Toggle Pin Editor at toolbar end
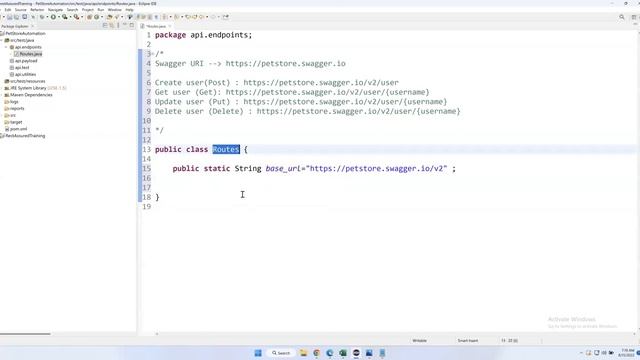Screen dimensions: 640x360 pyautogui.click(x=226, y=17)
